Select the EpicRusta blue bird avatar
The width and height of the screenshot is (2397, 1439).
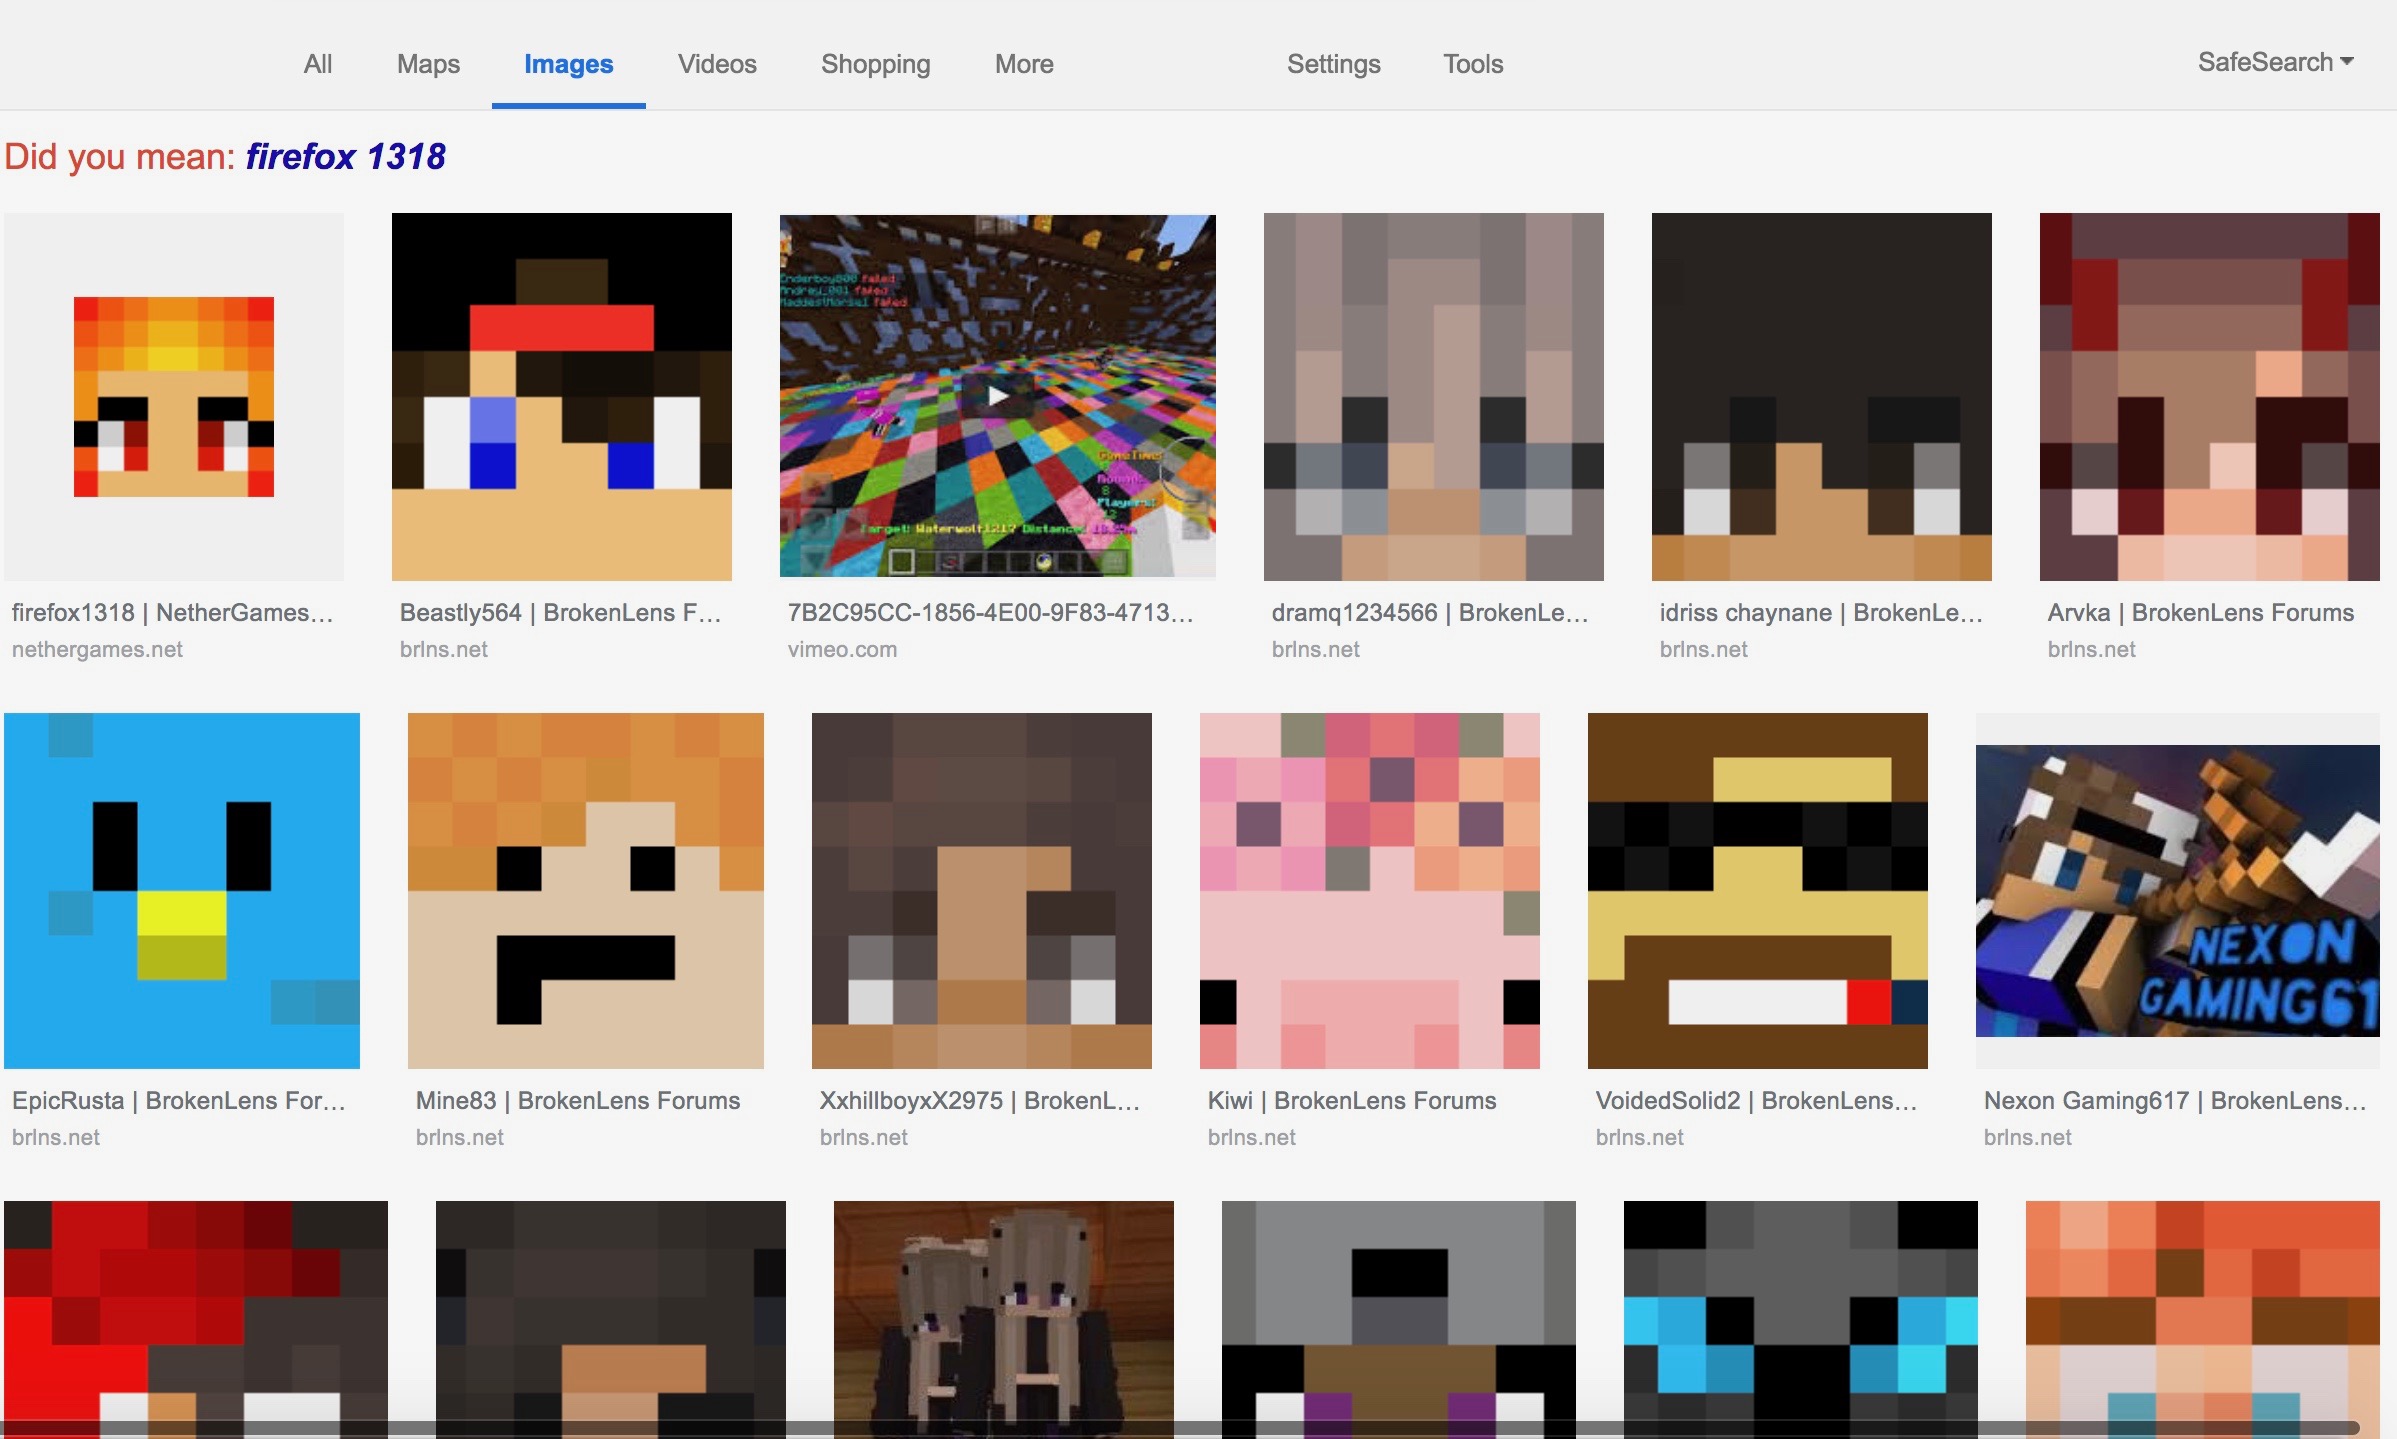(182, 890)
